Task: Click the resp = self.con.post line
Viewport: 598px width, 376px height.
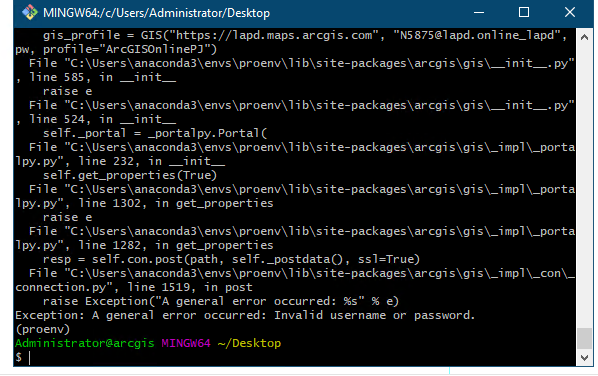Action: tap(231, 259)
